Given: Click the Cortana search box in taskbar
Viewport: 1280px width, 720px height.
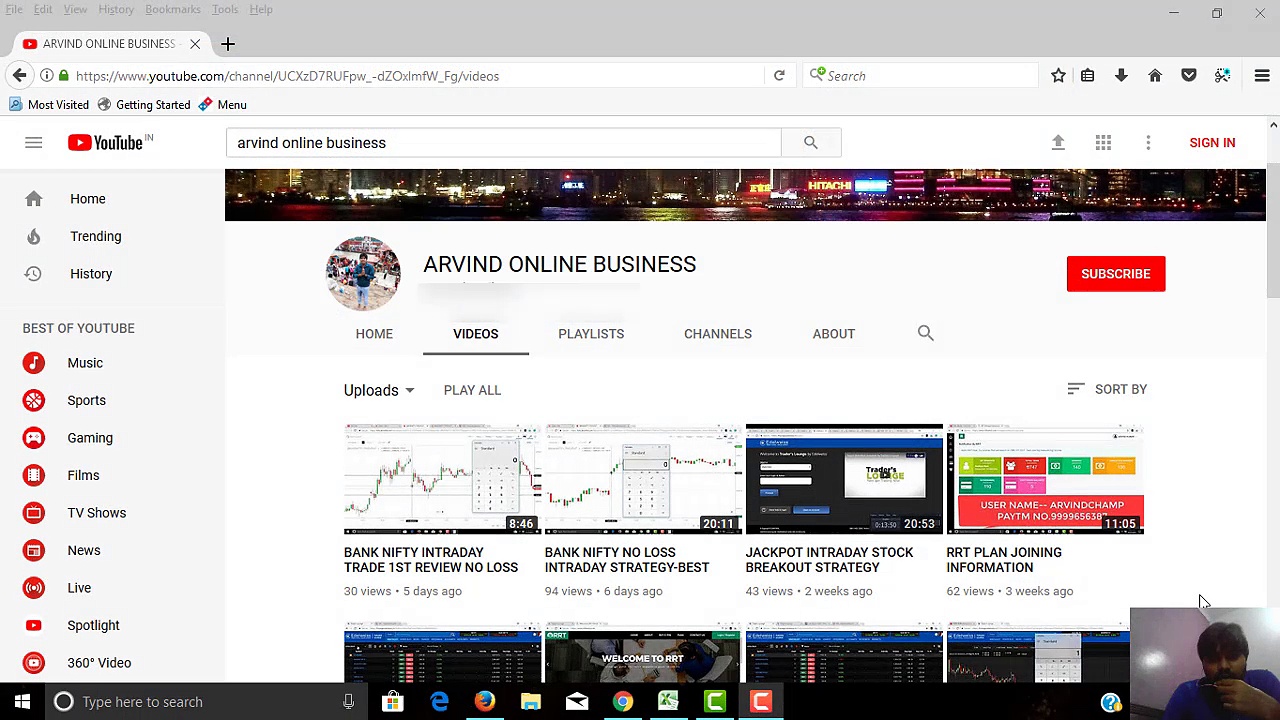Looking at the screenshot, I should (205, 702).
